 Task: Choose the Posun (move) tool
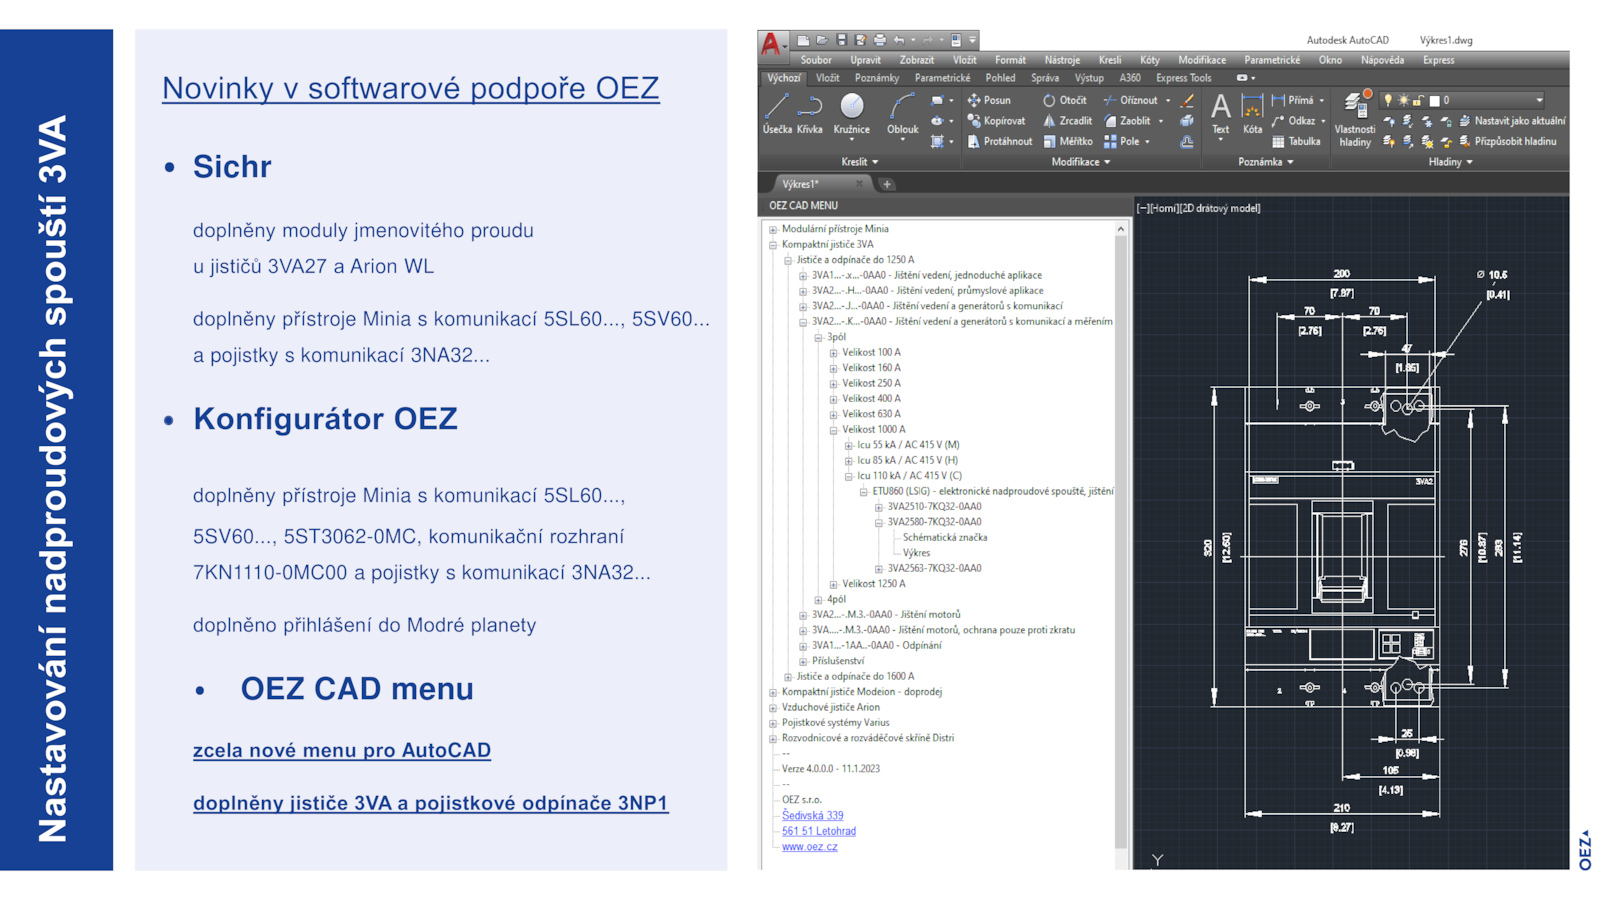[989, 100]
